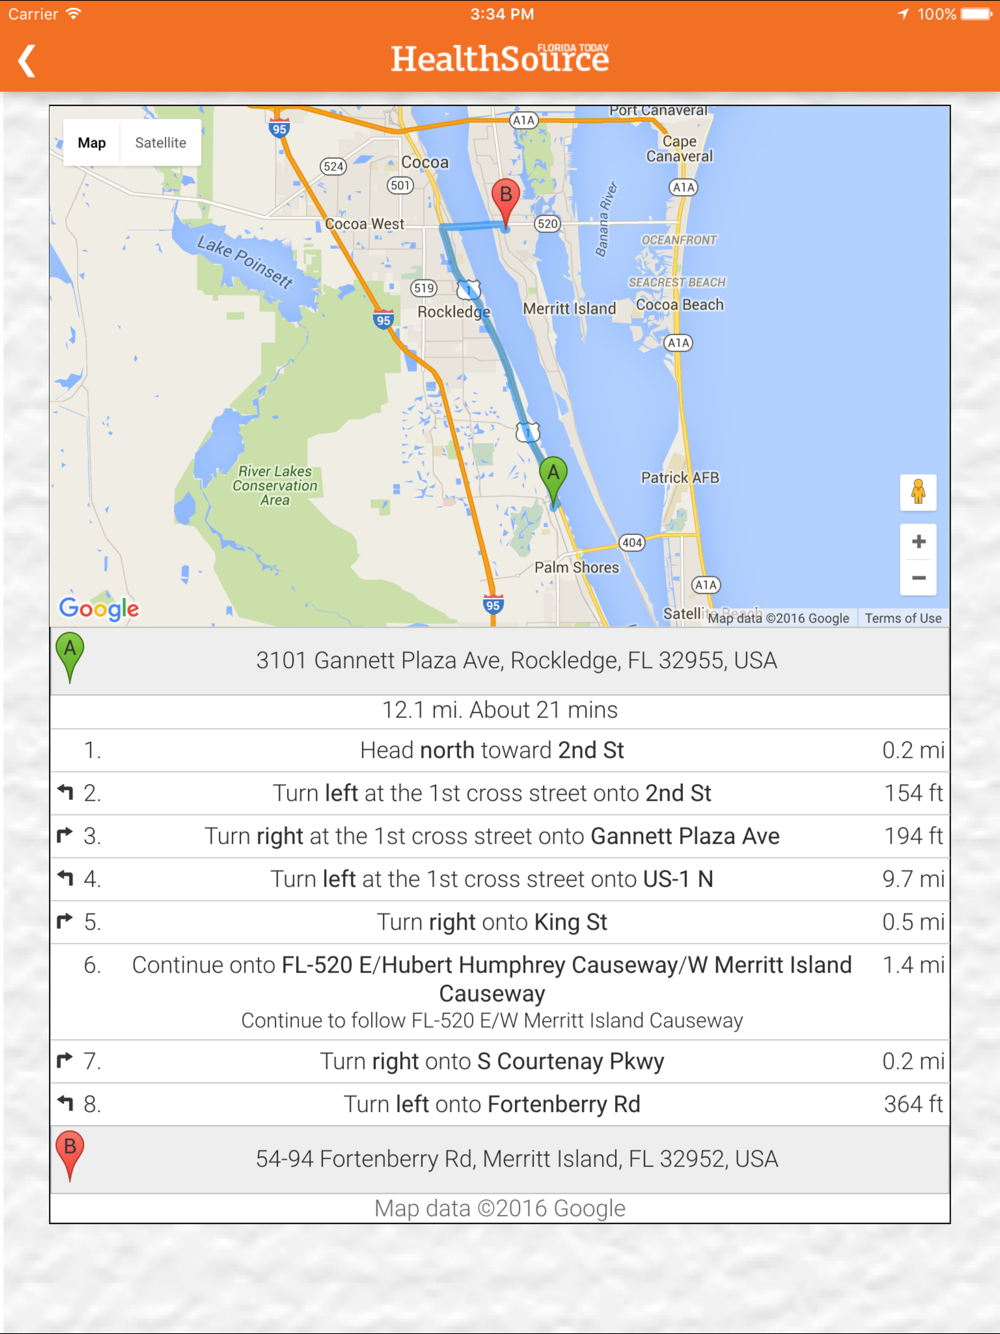Click the Cocoa West map label
The image size is (1000, 1334).
365,224
